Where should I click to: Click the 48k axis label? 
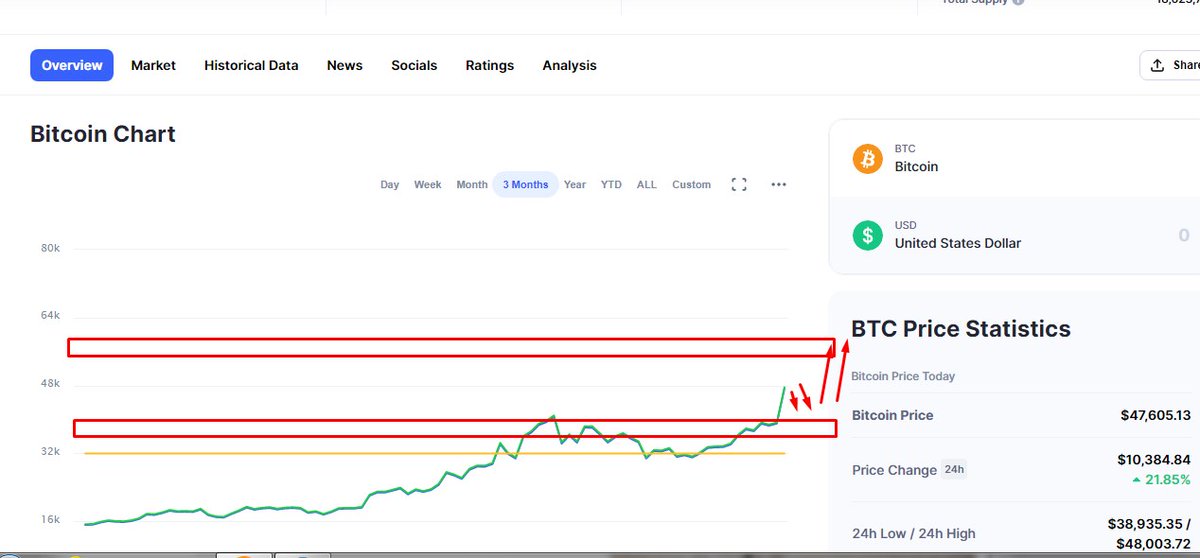click(50, 383)
